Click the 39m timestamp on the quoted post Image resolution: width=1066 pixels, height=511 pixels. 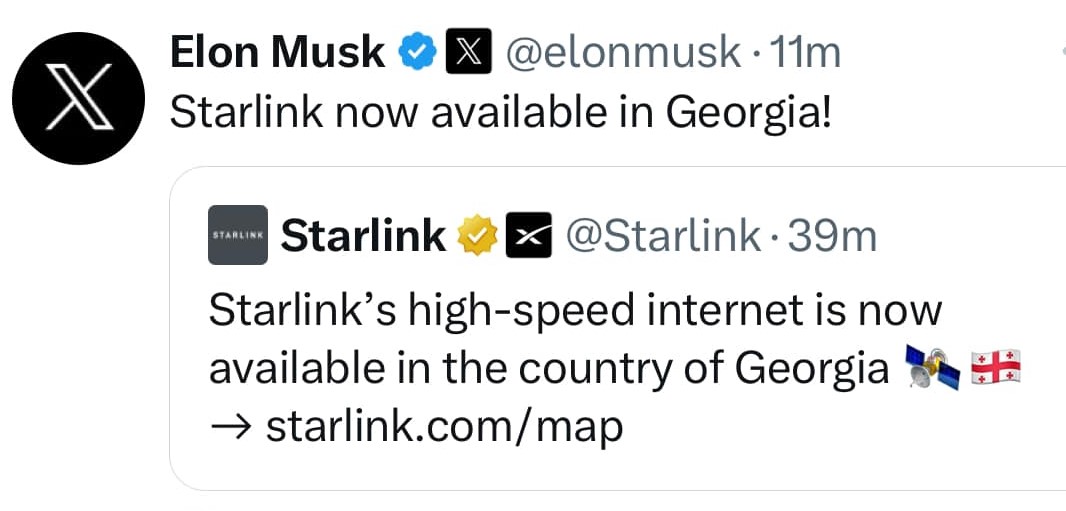pos(832,236)
